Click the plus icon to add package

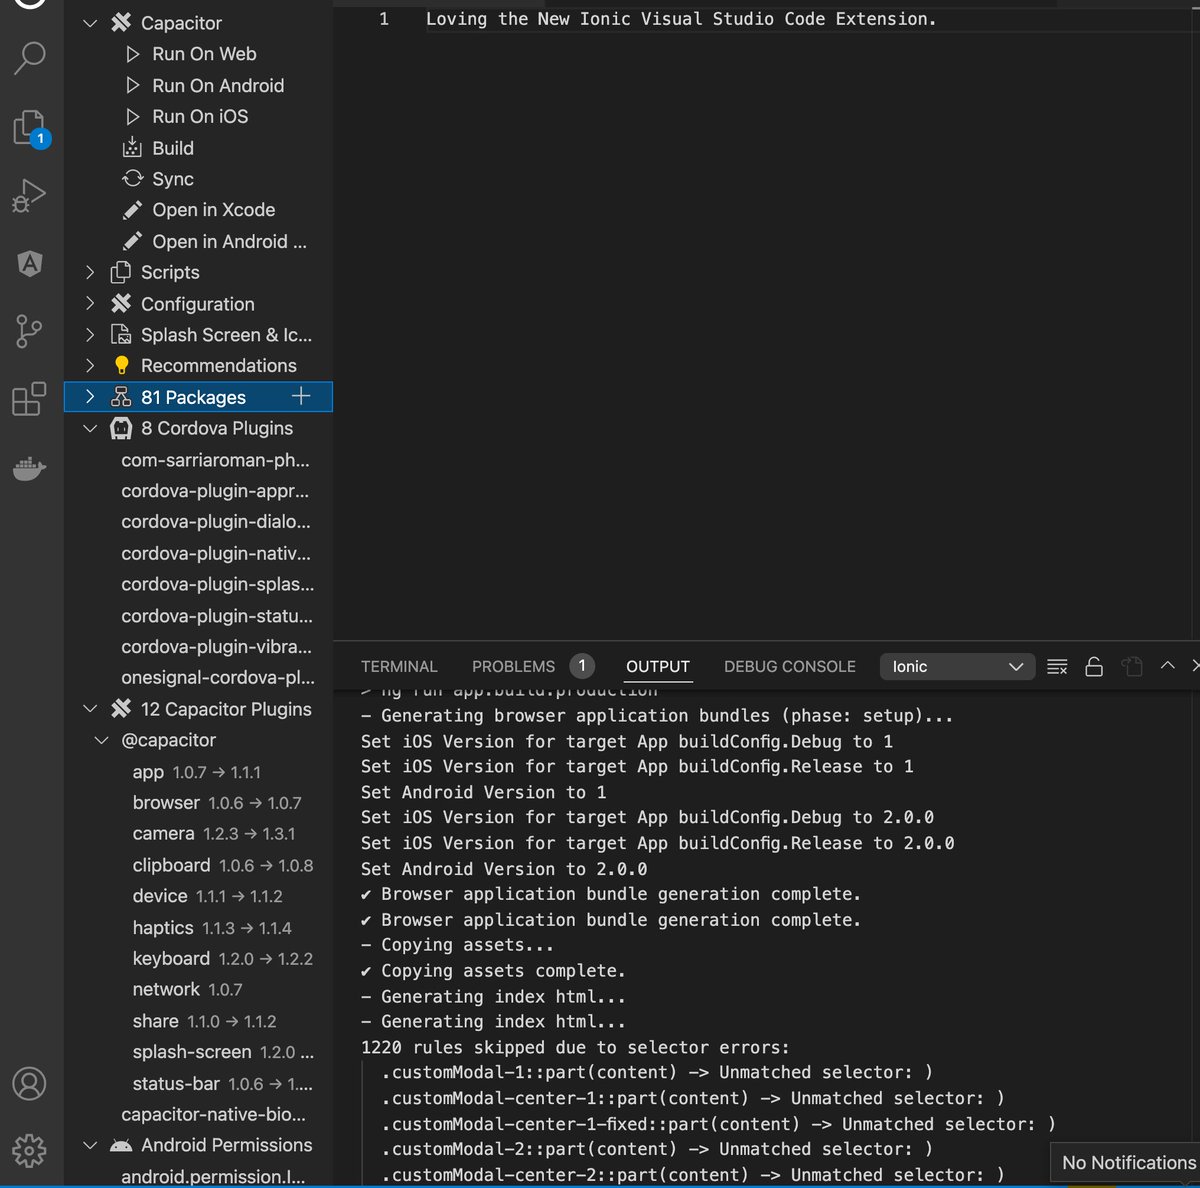[x=301, y=397]
